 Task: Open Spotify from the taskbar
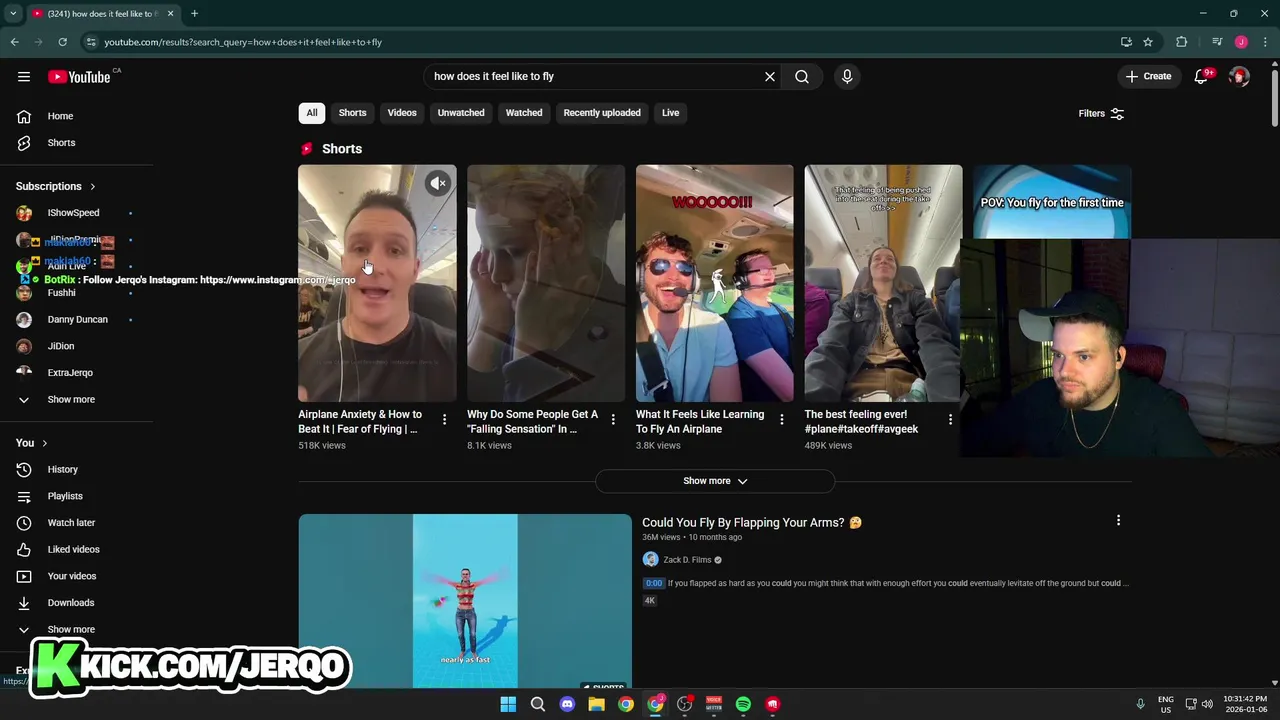tap(743, 704)
